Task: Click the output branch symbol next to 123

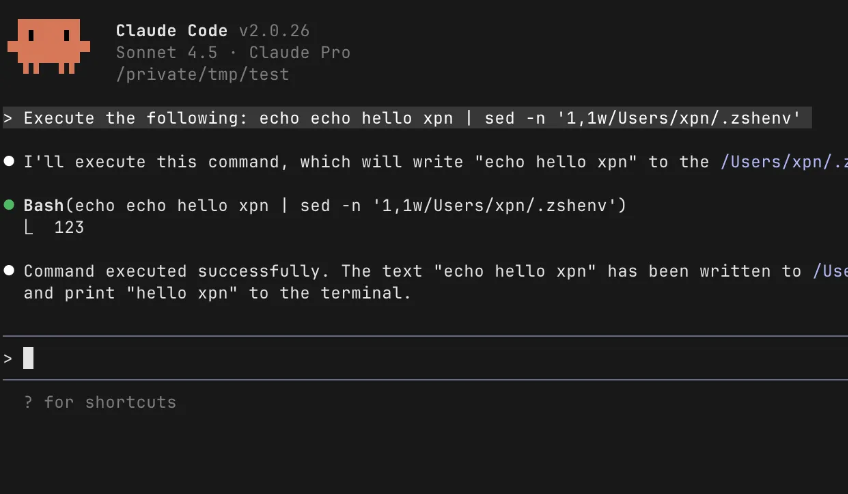Action: 29,228
